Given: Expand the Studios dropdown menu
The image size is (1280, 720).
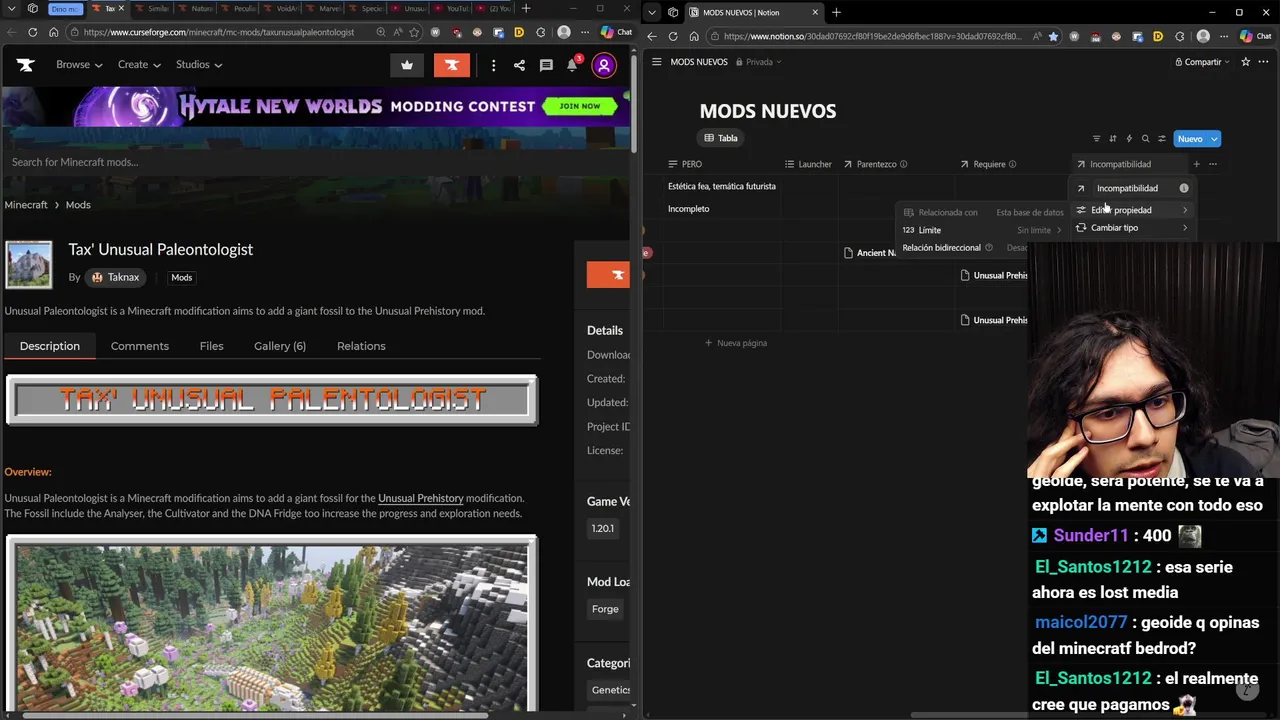Looking at the screenshot, I should 199,65.
